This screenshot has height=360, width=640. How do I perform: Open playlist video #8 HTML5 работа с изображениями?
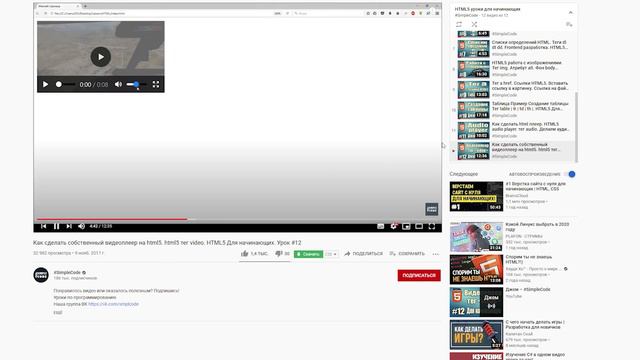point(513,69)
